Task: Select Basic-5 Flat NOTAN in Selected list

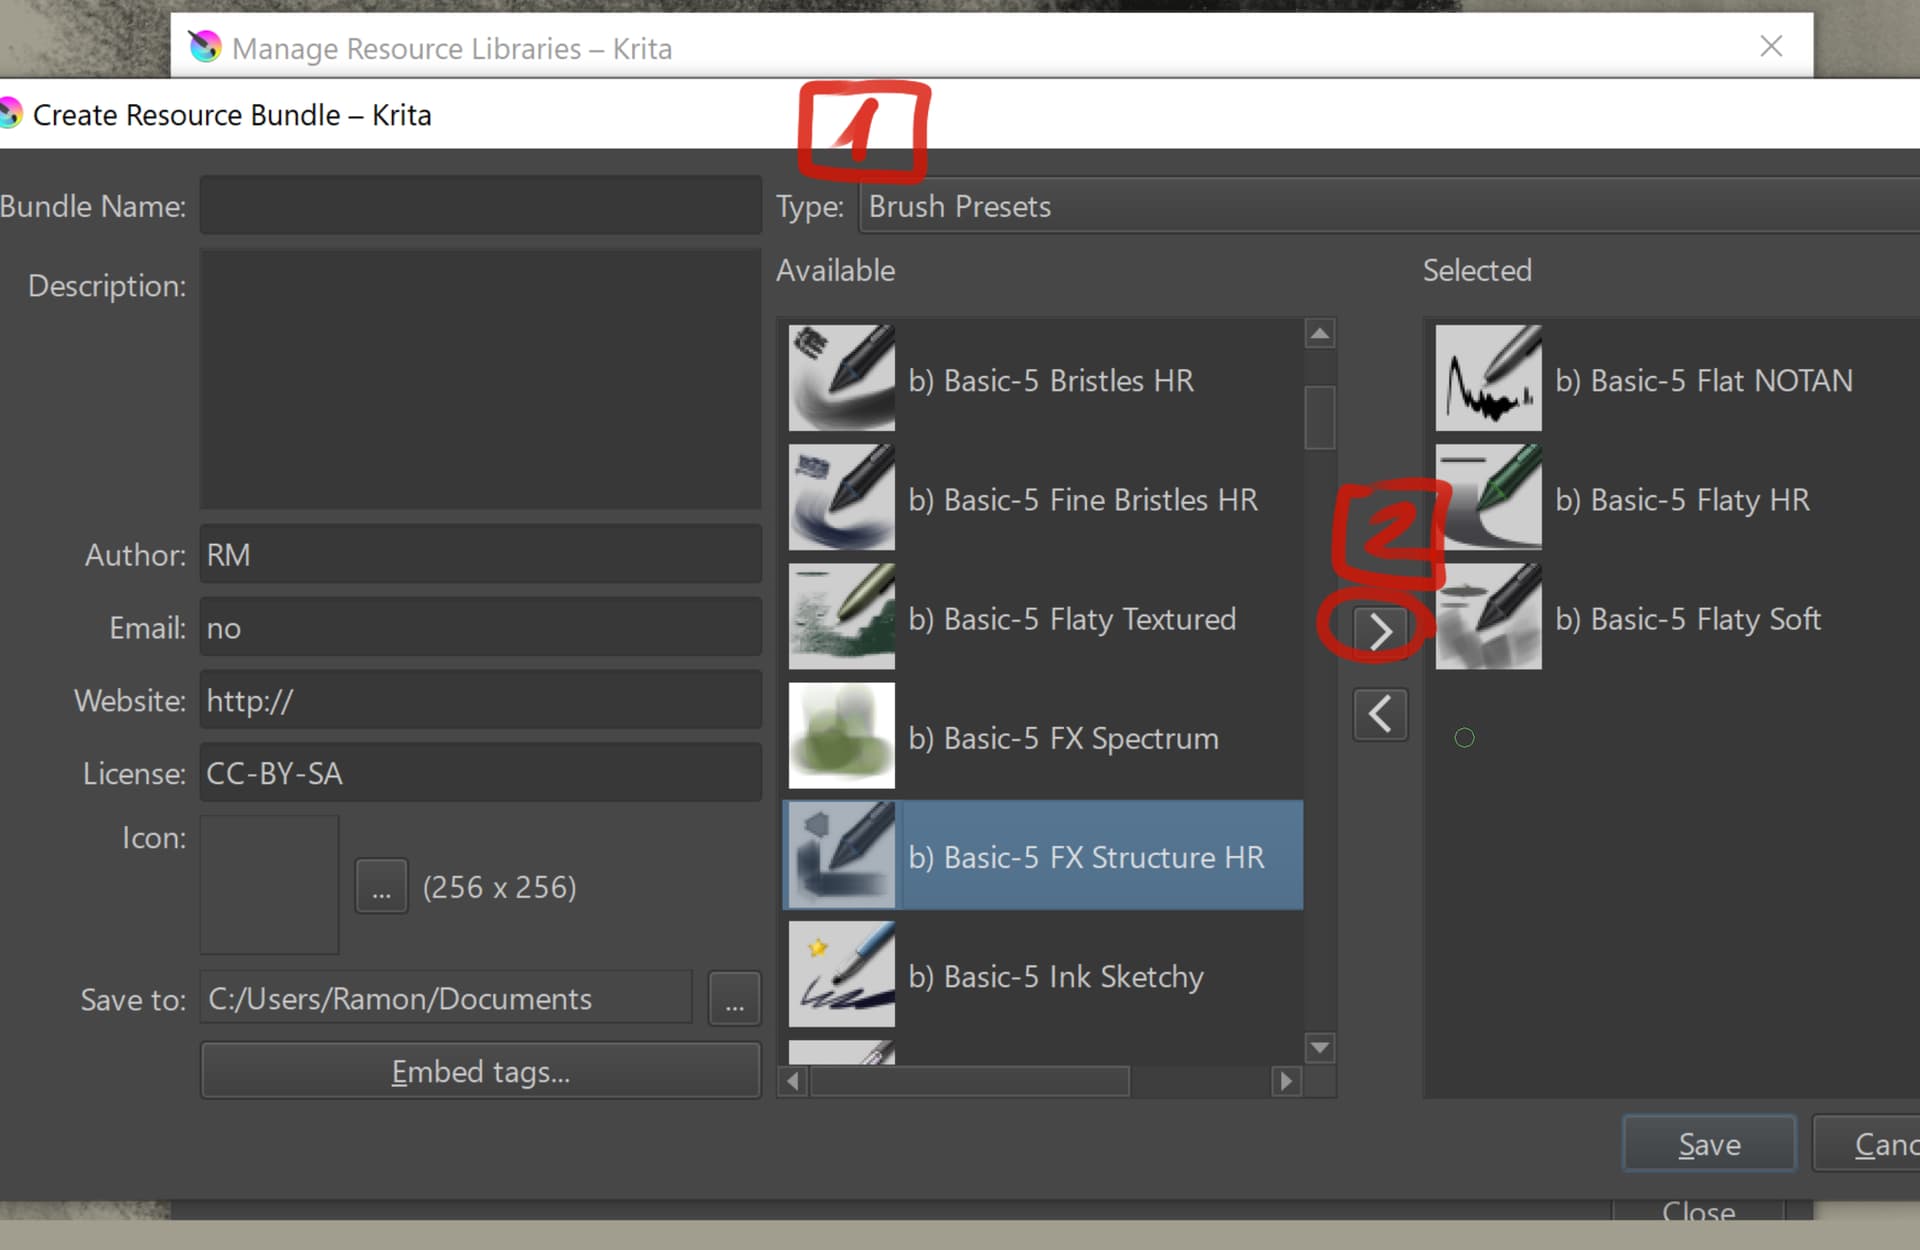Action: pos(1704,380)
